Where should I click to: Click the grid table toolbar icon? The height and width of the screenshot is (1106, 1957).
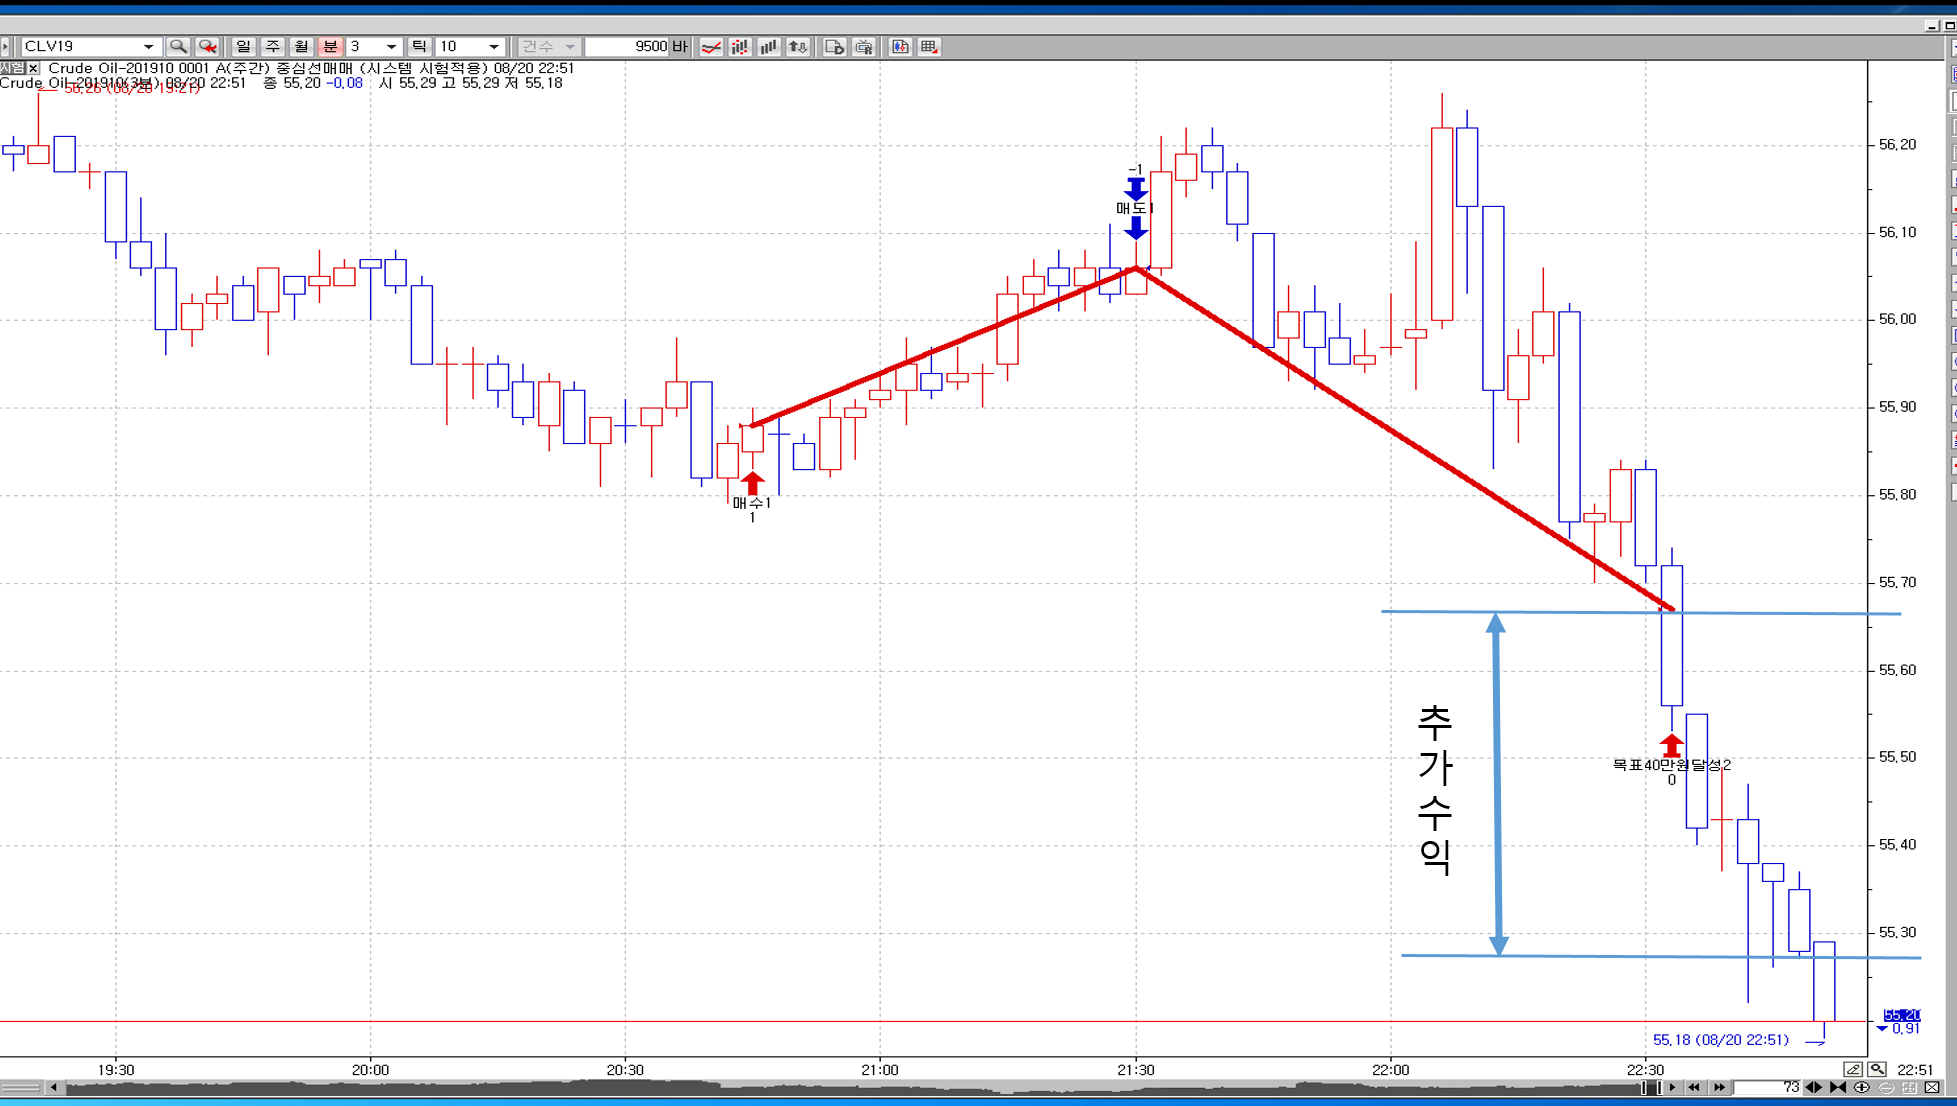[929, 47]
